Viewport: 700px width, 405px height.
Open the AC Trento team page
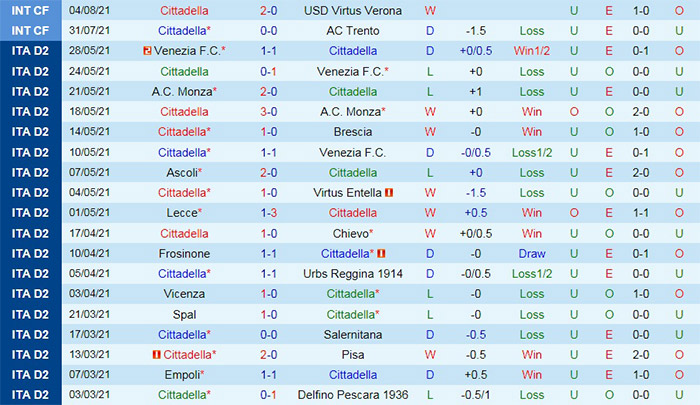pyautogui.click(x=352, y=30)
